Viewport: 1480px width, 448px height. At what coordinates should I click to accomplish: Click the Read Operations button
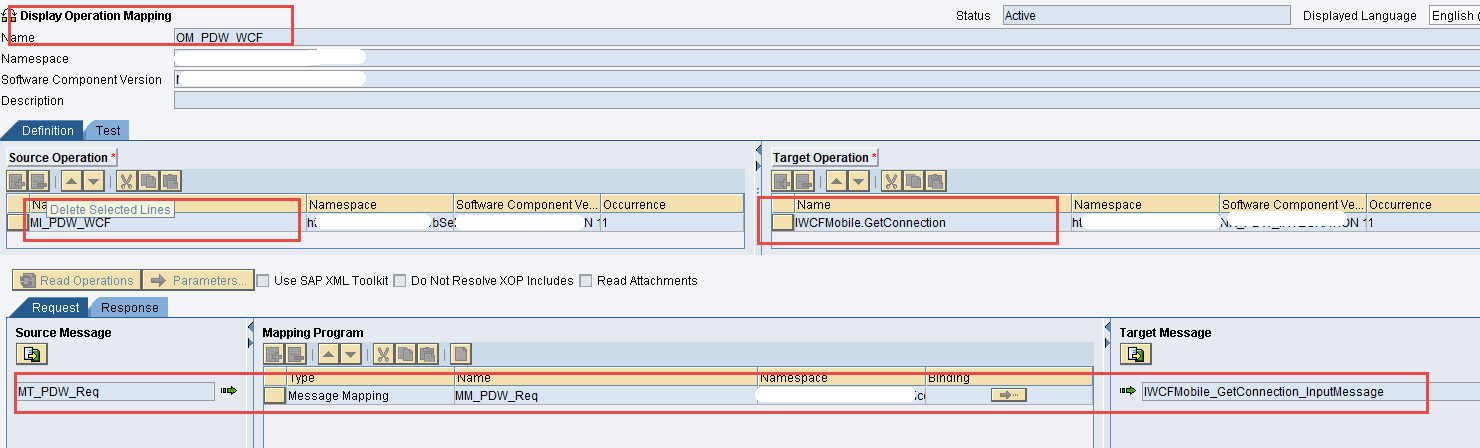tap(76, 281)
